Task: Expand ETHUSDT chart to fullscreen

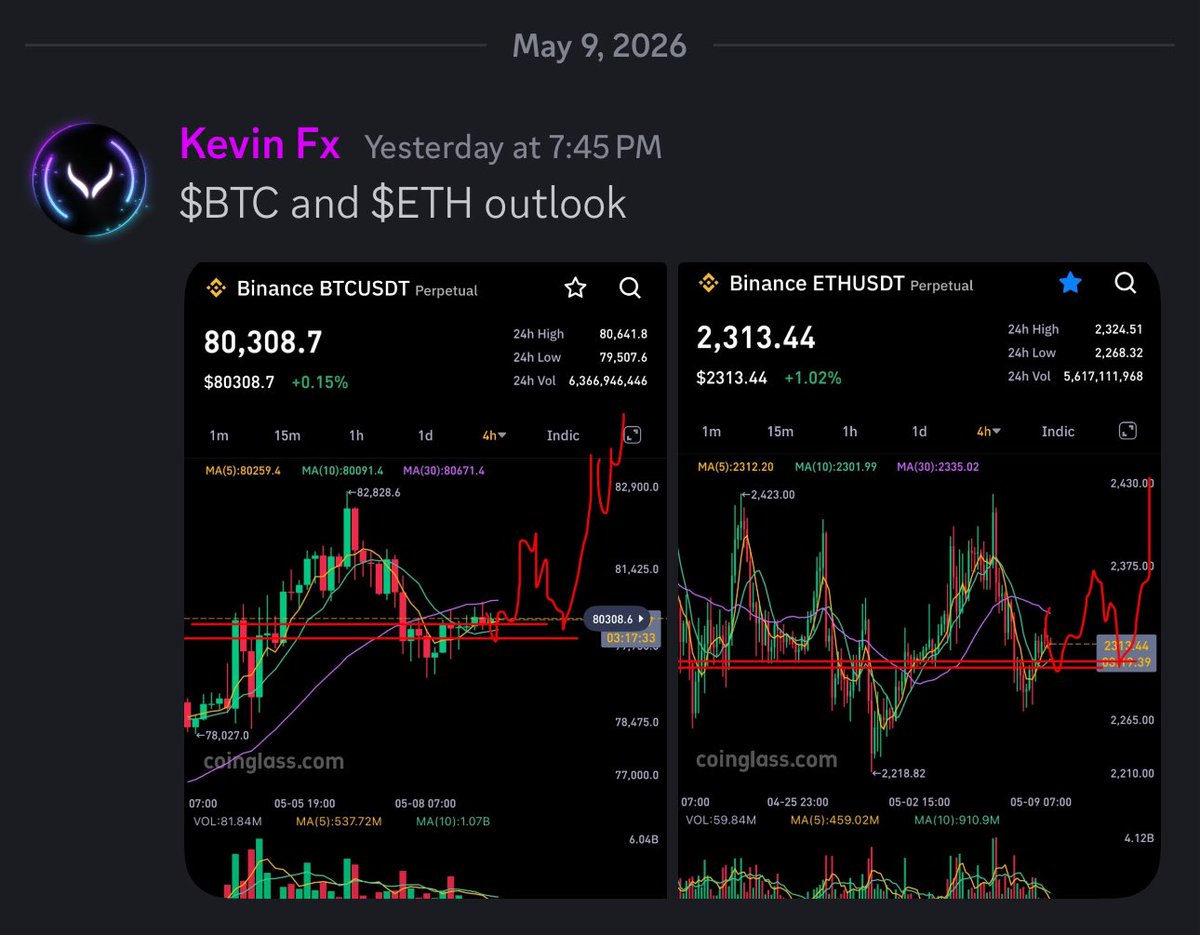Action: pyautogui.click(x=1127, y=430)
